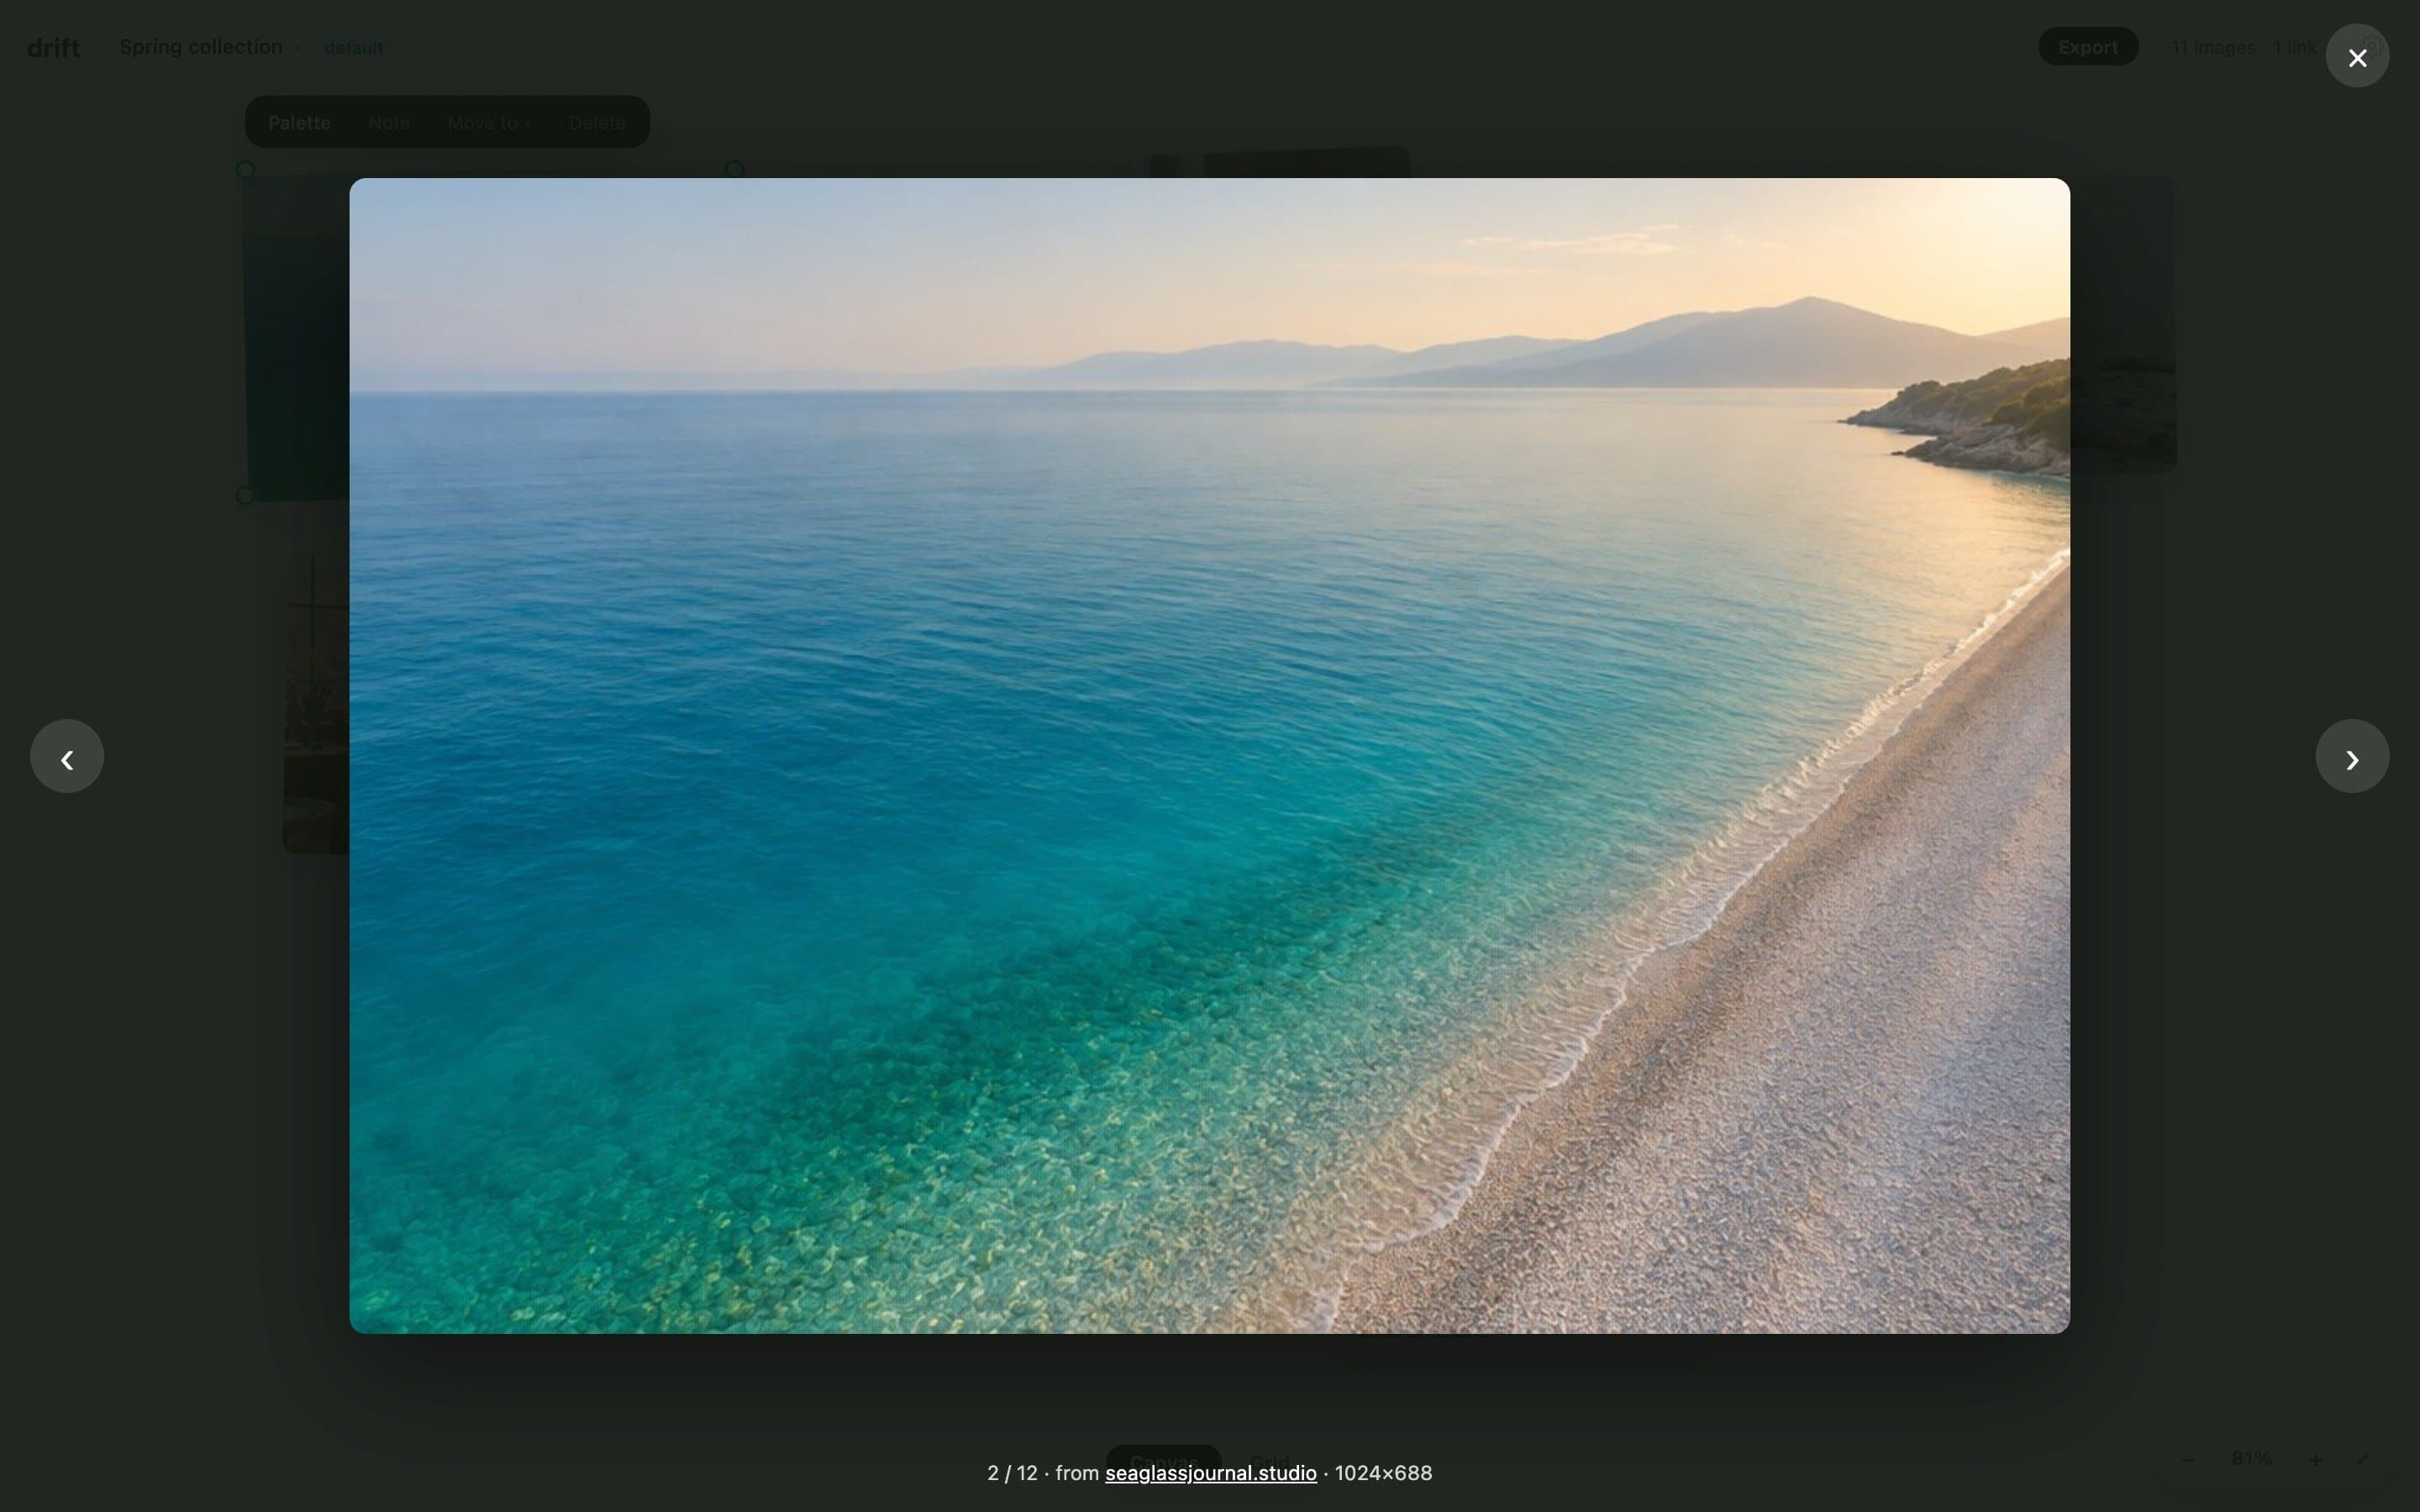Click the dimmed zoom out minus icon
Image resolution: width=2420 pixels, height=1512 pixels.
point(2187,1460)
